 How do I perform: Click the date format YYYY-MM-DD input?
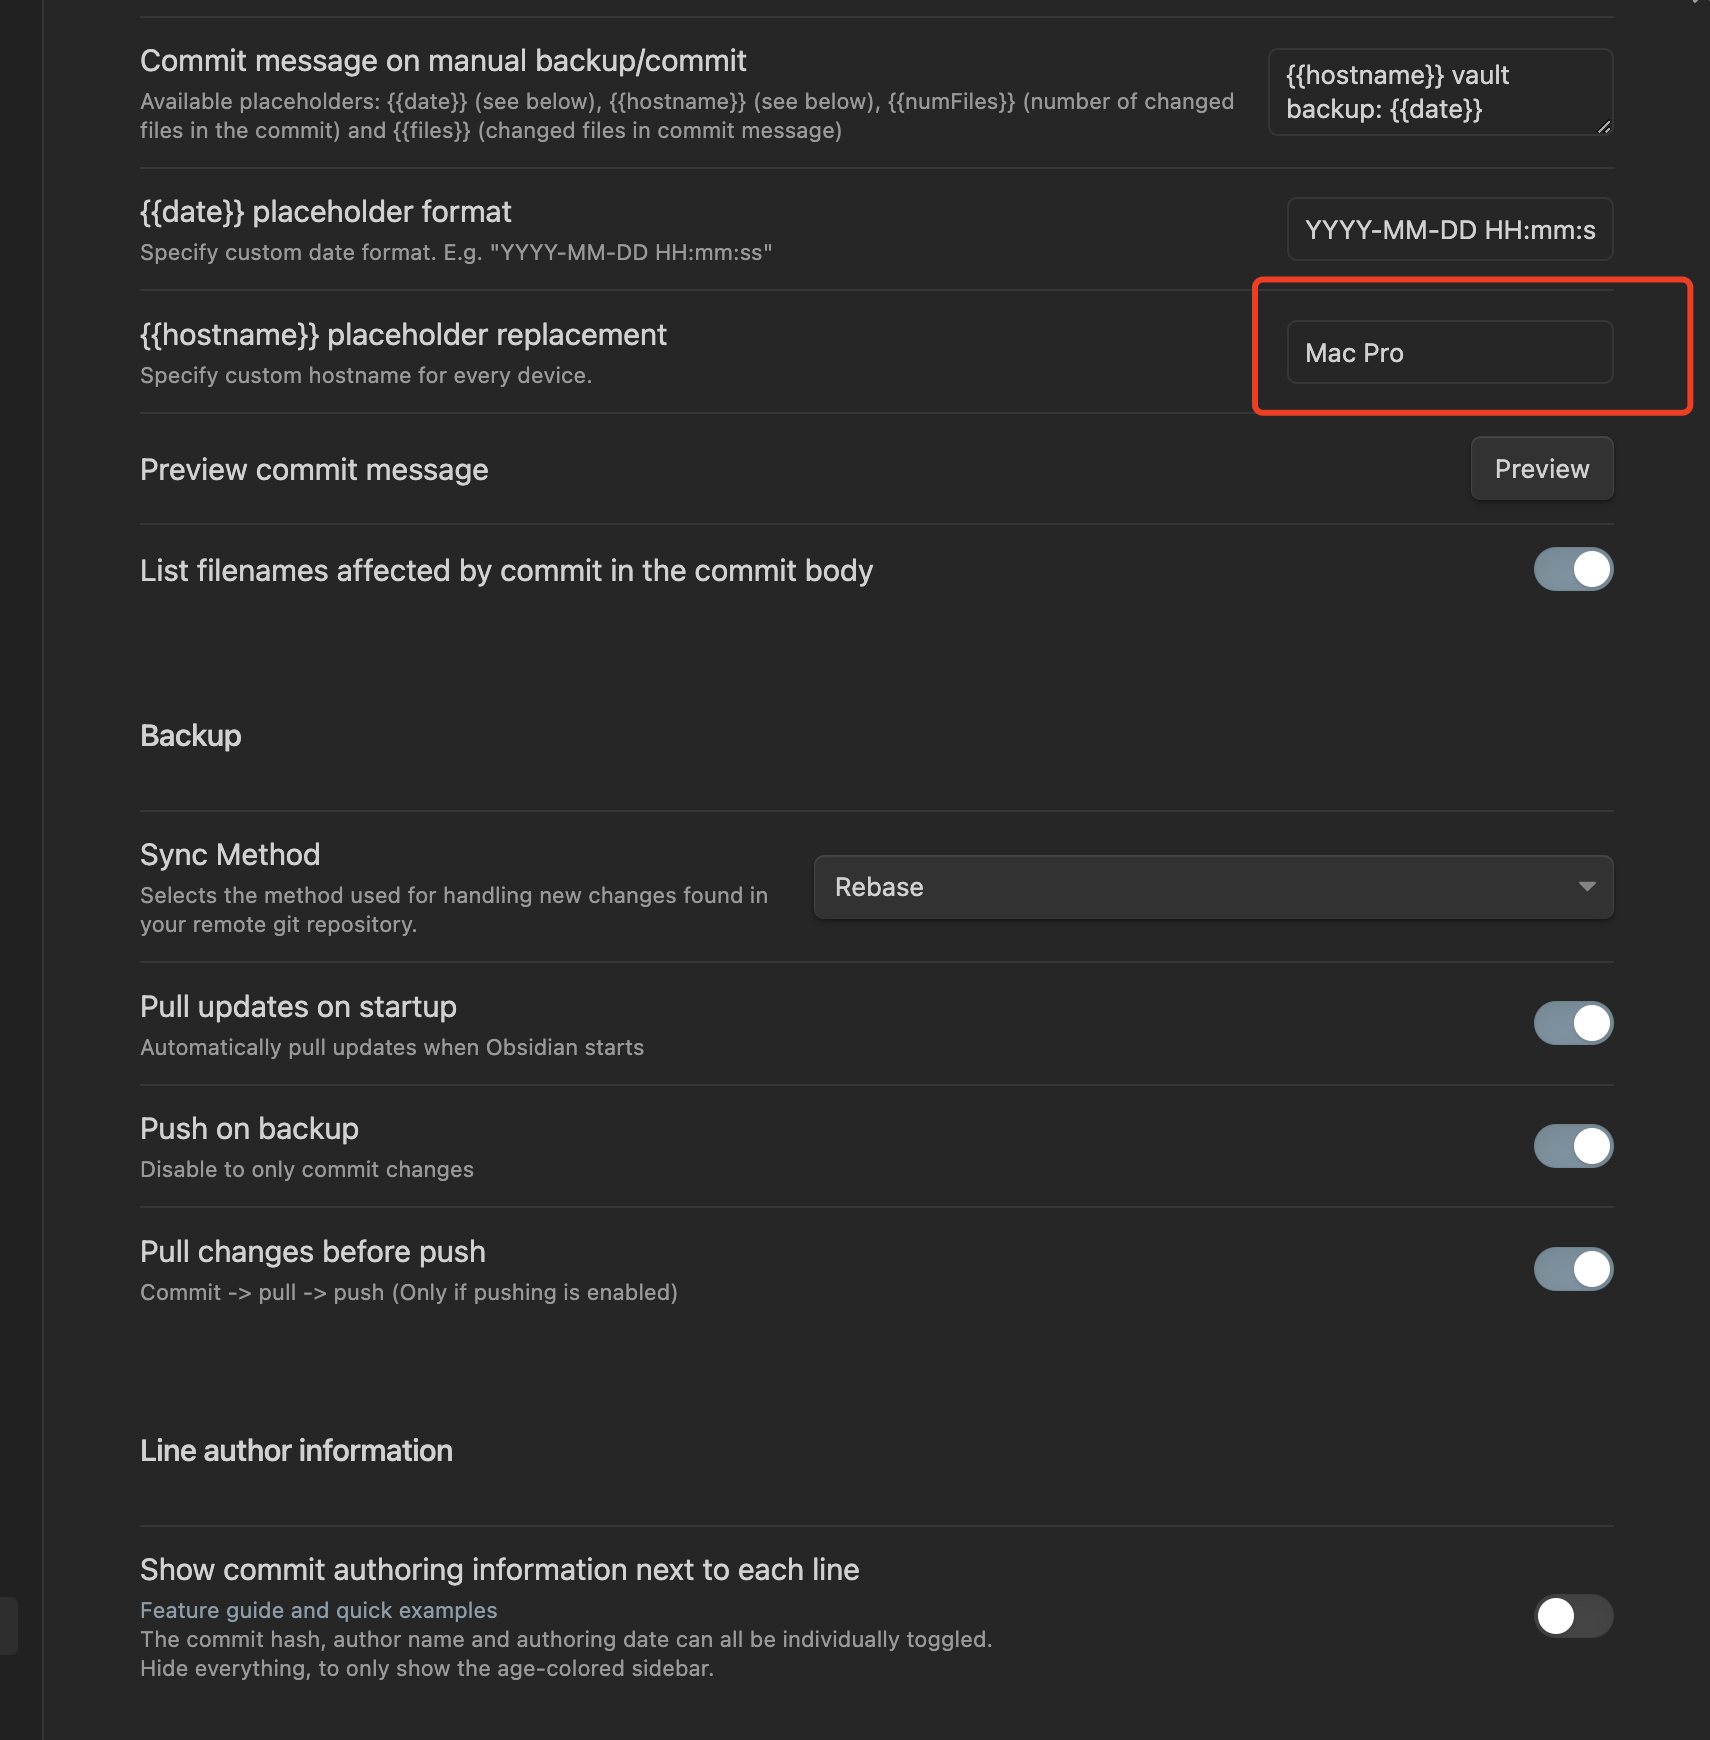1449,230
